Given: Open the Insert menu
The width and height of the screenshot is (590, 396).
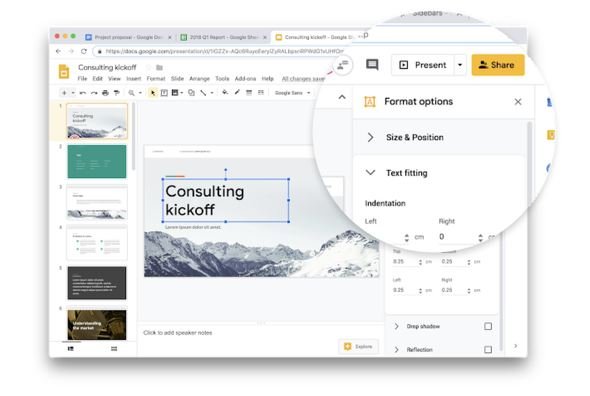Looking at the screenshot, I should click(x=134, y=79).
